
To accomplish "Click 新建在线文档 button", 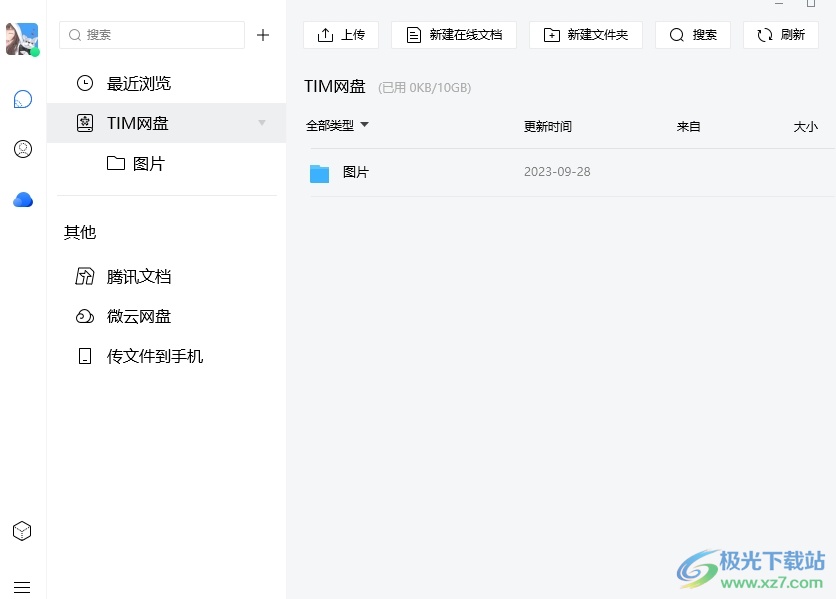I will 454,35.
